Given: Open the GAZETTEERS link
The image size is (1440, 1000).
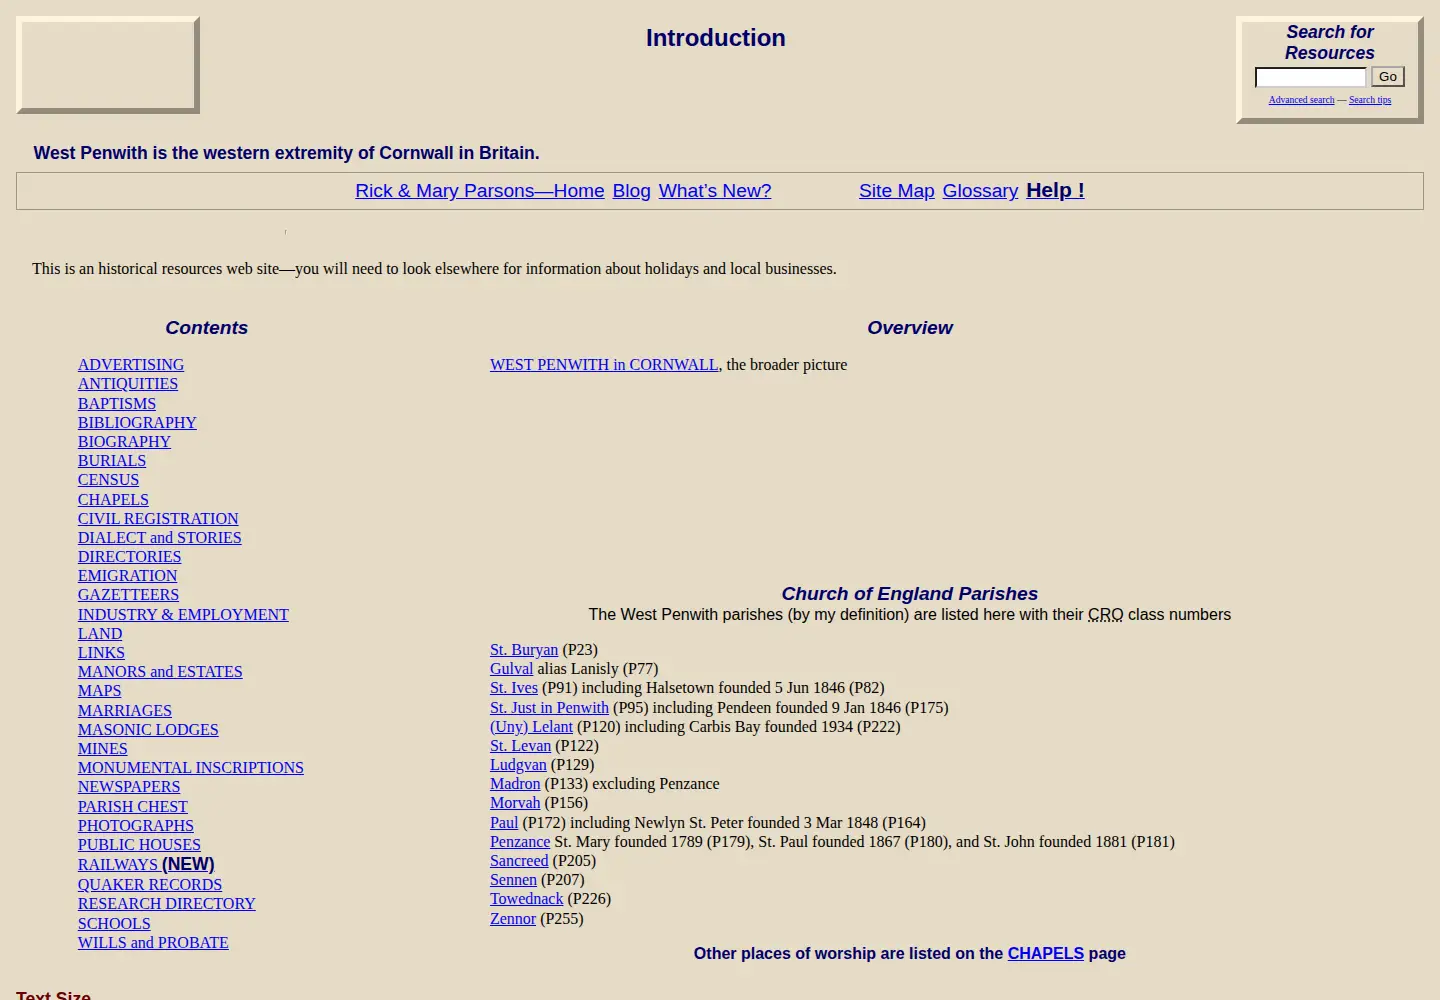Looking at the screenshot, I should (128, 595).
